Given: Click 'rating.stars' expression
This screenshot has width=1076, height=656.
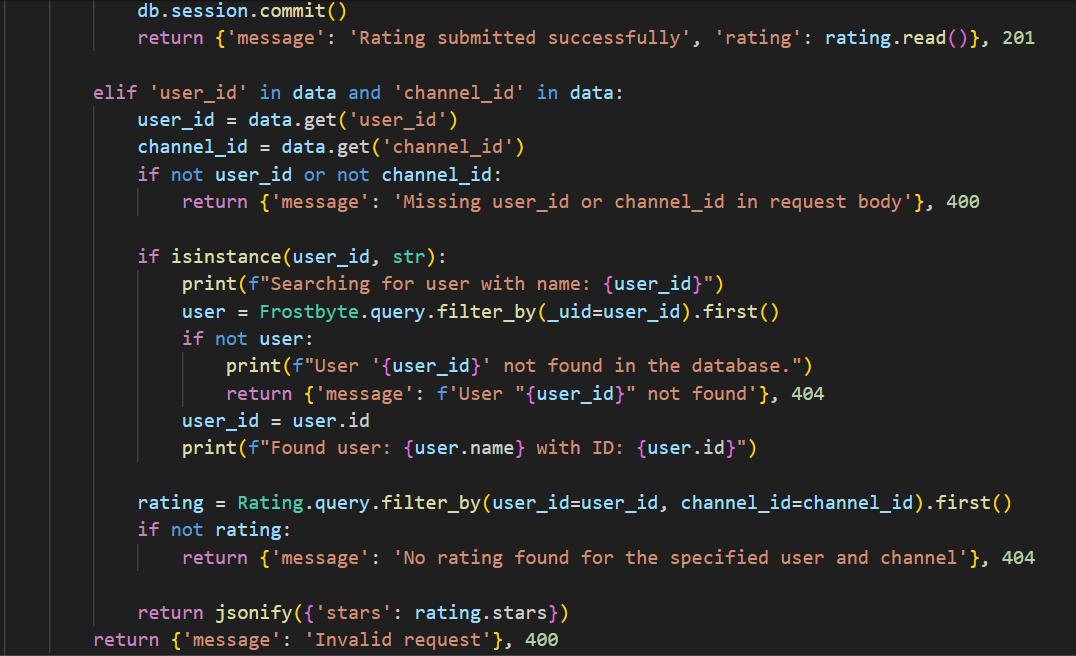Looking at the screenshot, I should click(x=480, y=612).
